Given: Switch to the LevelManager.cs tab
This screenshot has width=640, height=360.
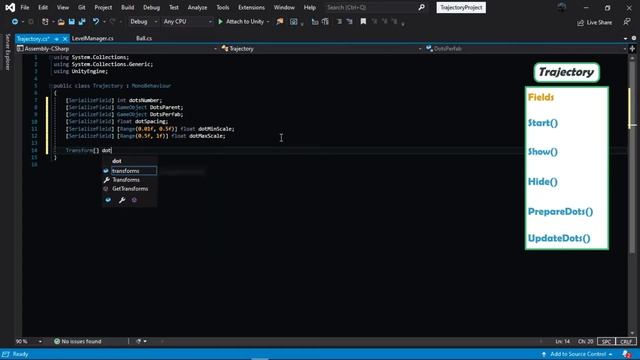Looking at the screenshot, I should click(x=93, y=38).
